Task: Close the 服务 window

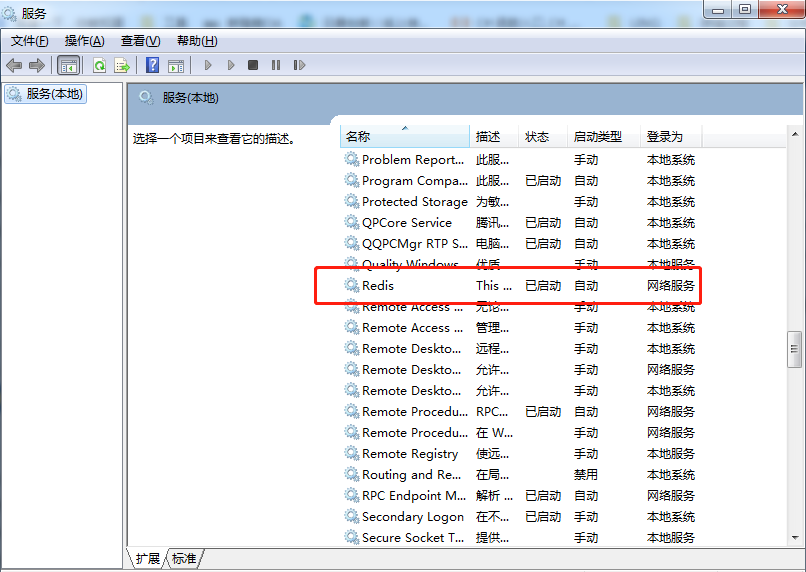Action: pos(782,9)
